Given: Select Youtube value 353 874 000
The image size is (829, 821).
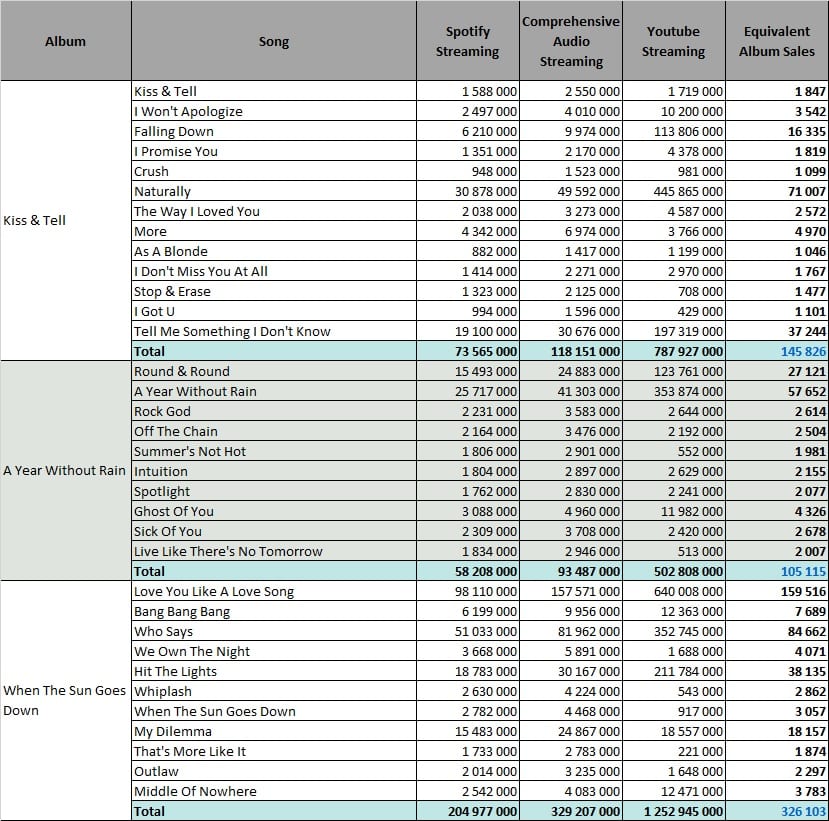Looking at the screenshot, I should coord(674,391).
